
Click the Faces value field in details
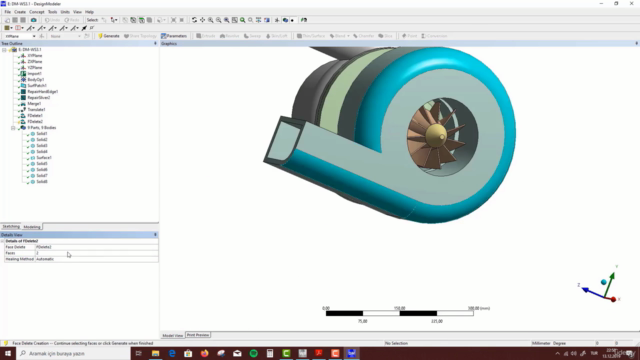pyautogui.click(x=96, y=253)
